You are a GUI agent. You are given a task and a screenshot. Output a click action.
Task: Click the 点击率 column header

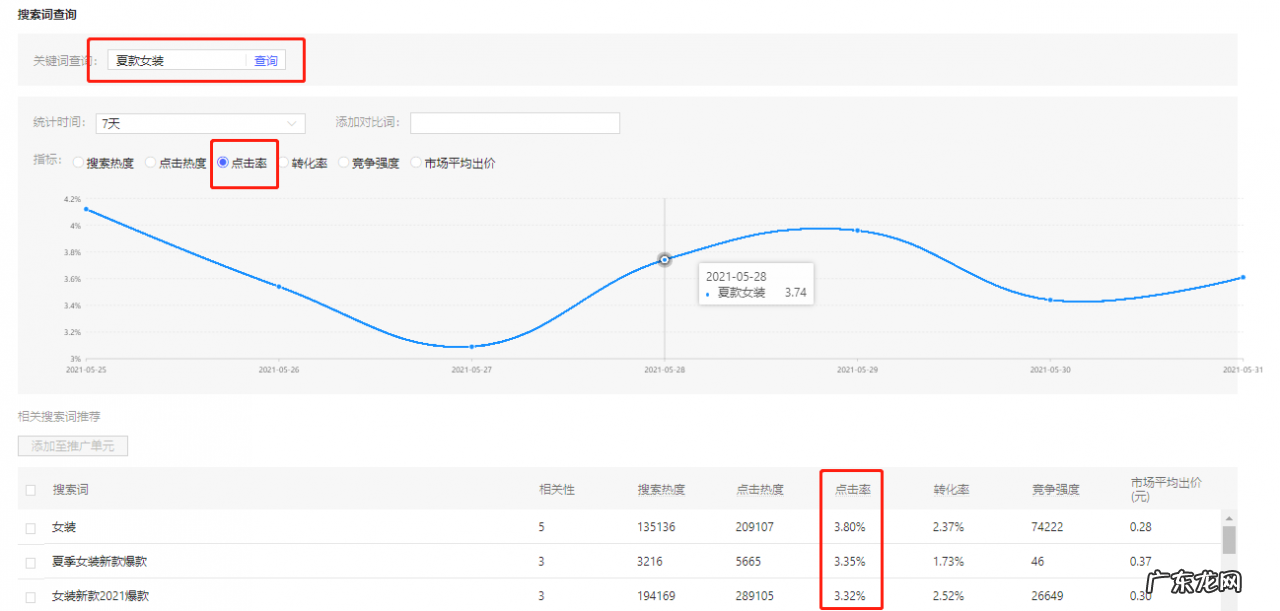(851, 489)
